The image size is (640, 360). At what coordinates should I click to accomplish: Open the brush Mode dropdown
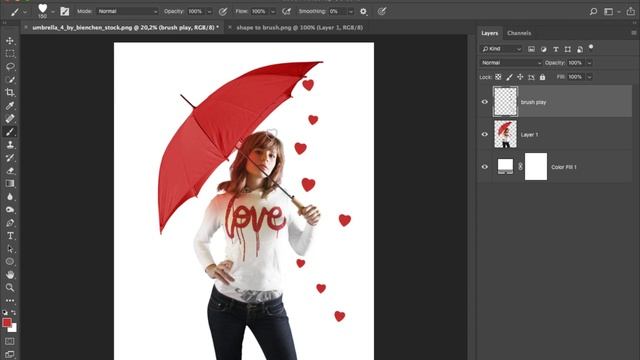click(x=127, y=11)
